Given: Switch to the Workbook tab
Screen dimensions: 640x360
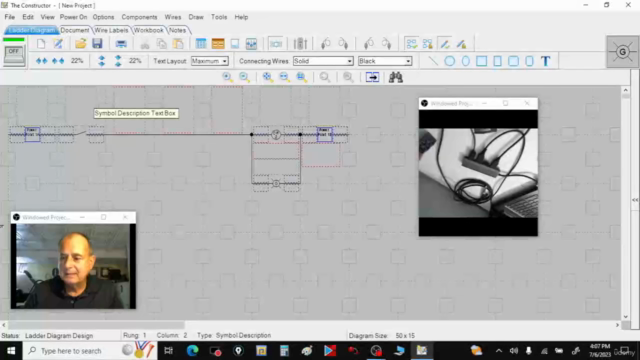Looking at the screenshot, I should pyautogui.click(x=148, y=30).
